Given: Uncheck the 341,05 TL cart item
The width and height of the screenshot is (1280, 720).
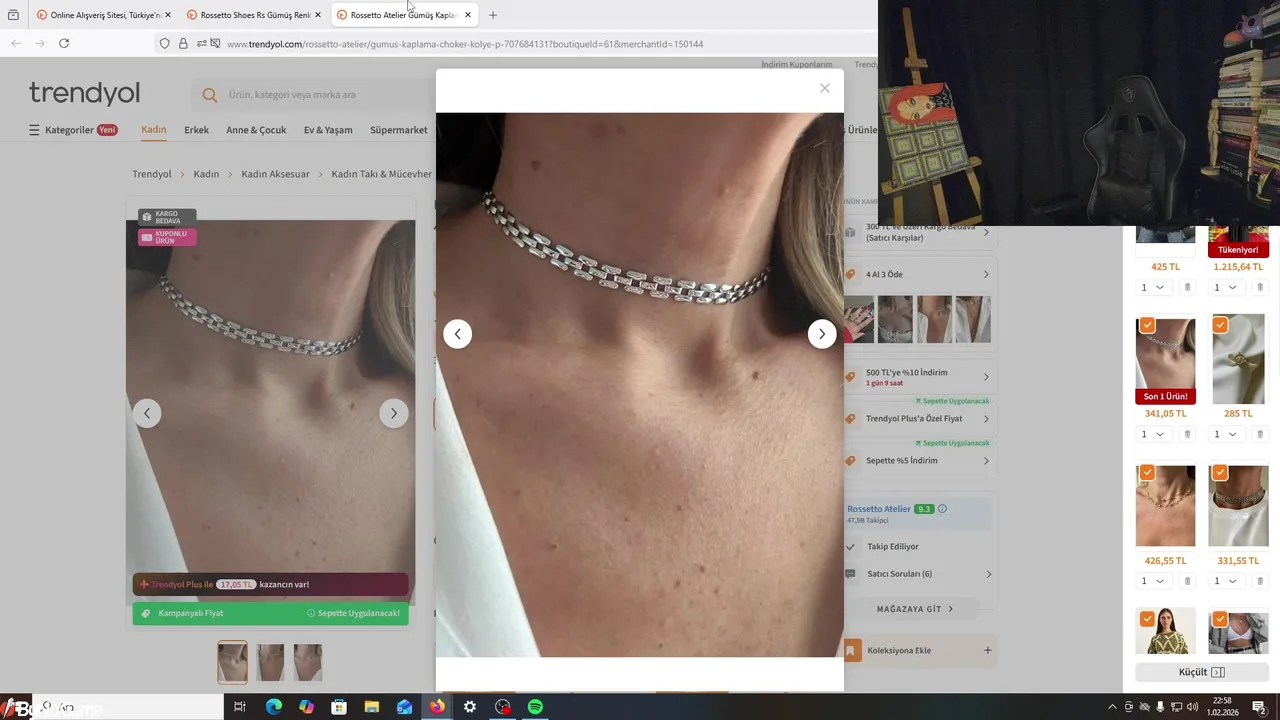Looking at the screenshot, I should click(1147, 325).
